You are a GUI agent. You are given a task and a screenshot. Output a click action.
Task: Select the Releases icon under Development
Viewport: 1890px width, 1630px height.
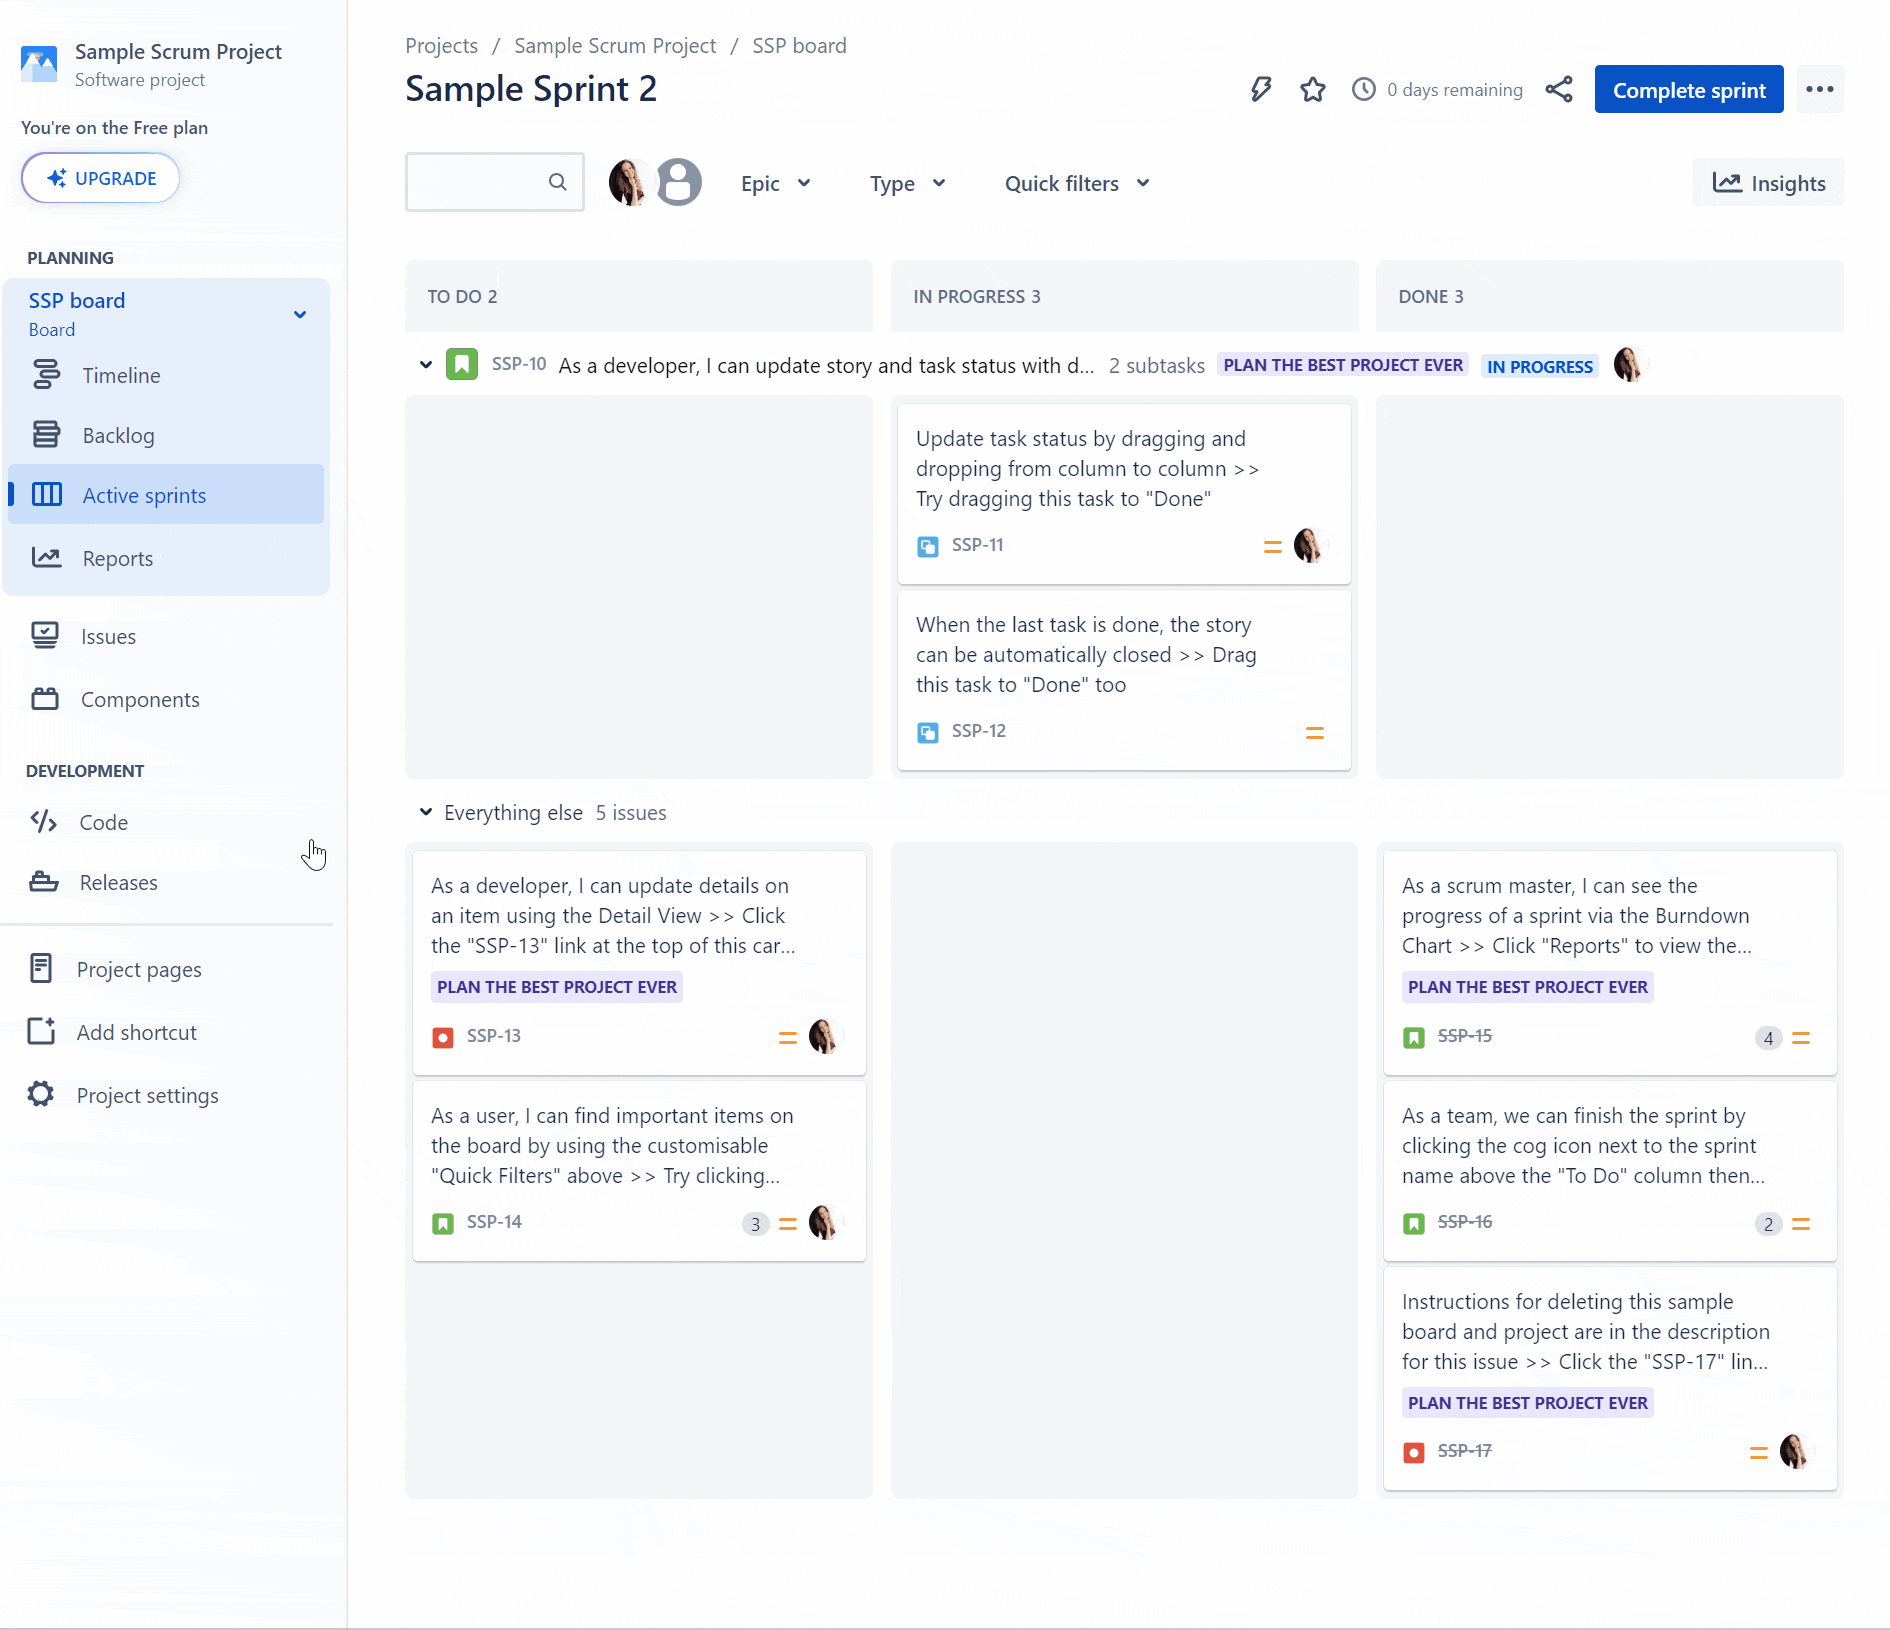click(44, 882)
